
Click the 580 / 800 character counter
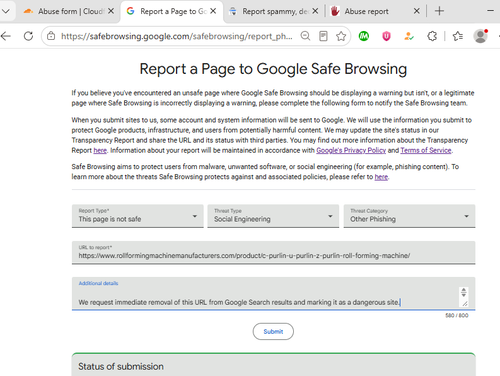[457, 315]
